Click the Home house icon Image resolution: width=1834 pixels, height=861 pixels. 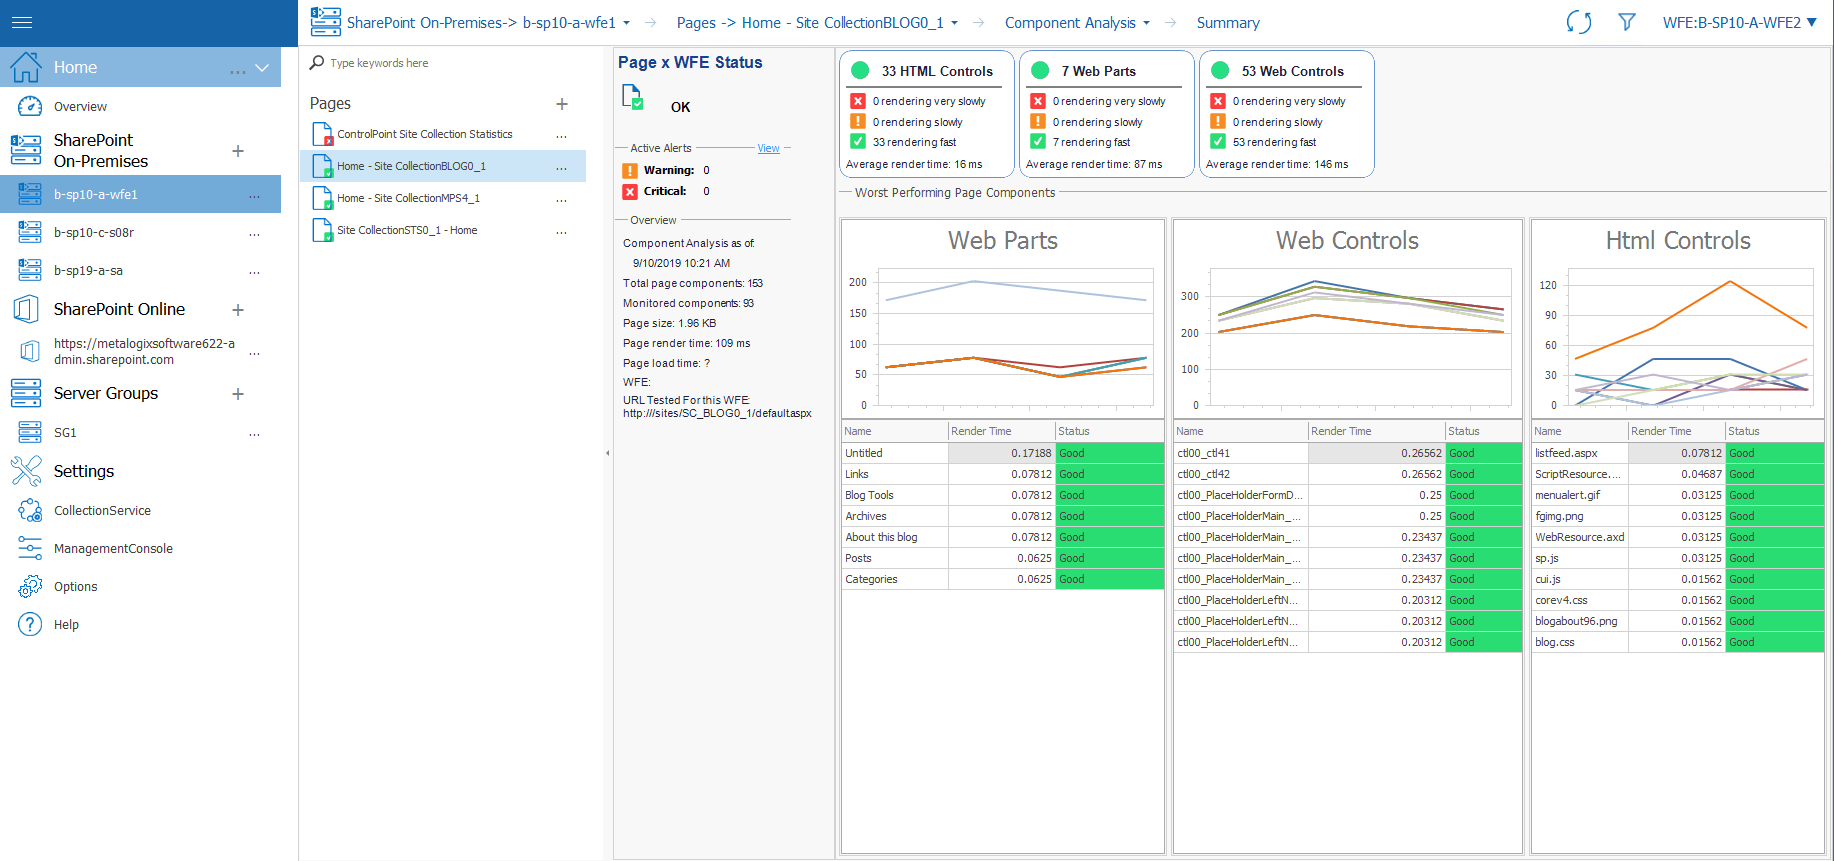coord(25,67)
